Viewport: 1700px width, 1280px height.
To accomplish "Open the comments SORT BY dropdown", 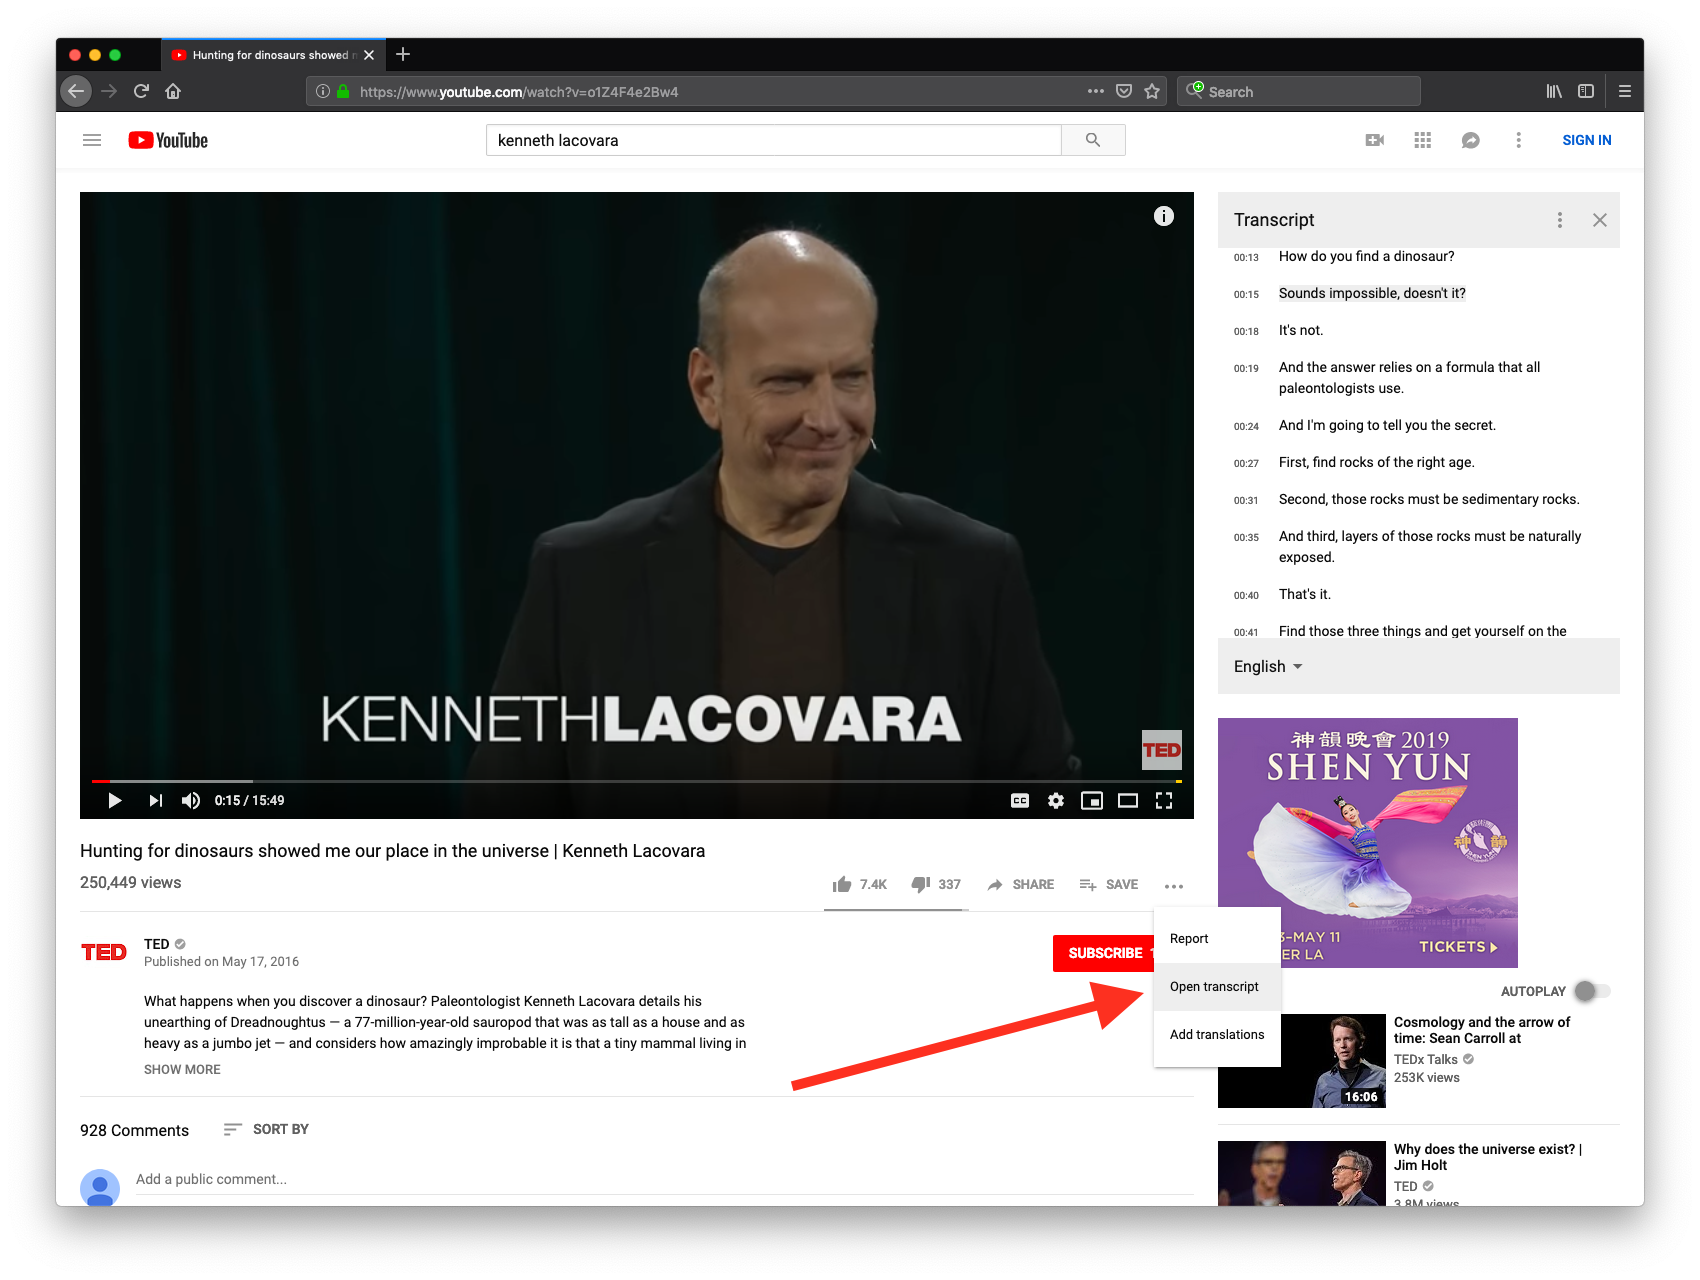I will (266, 1129).
